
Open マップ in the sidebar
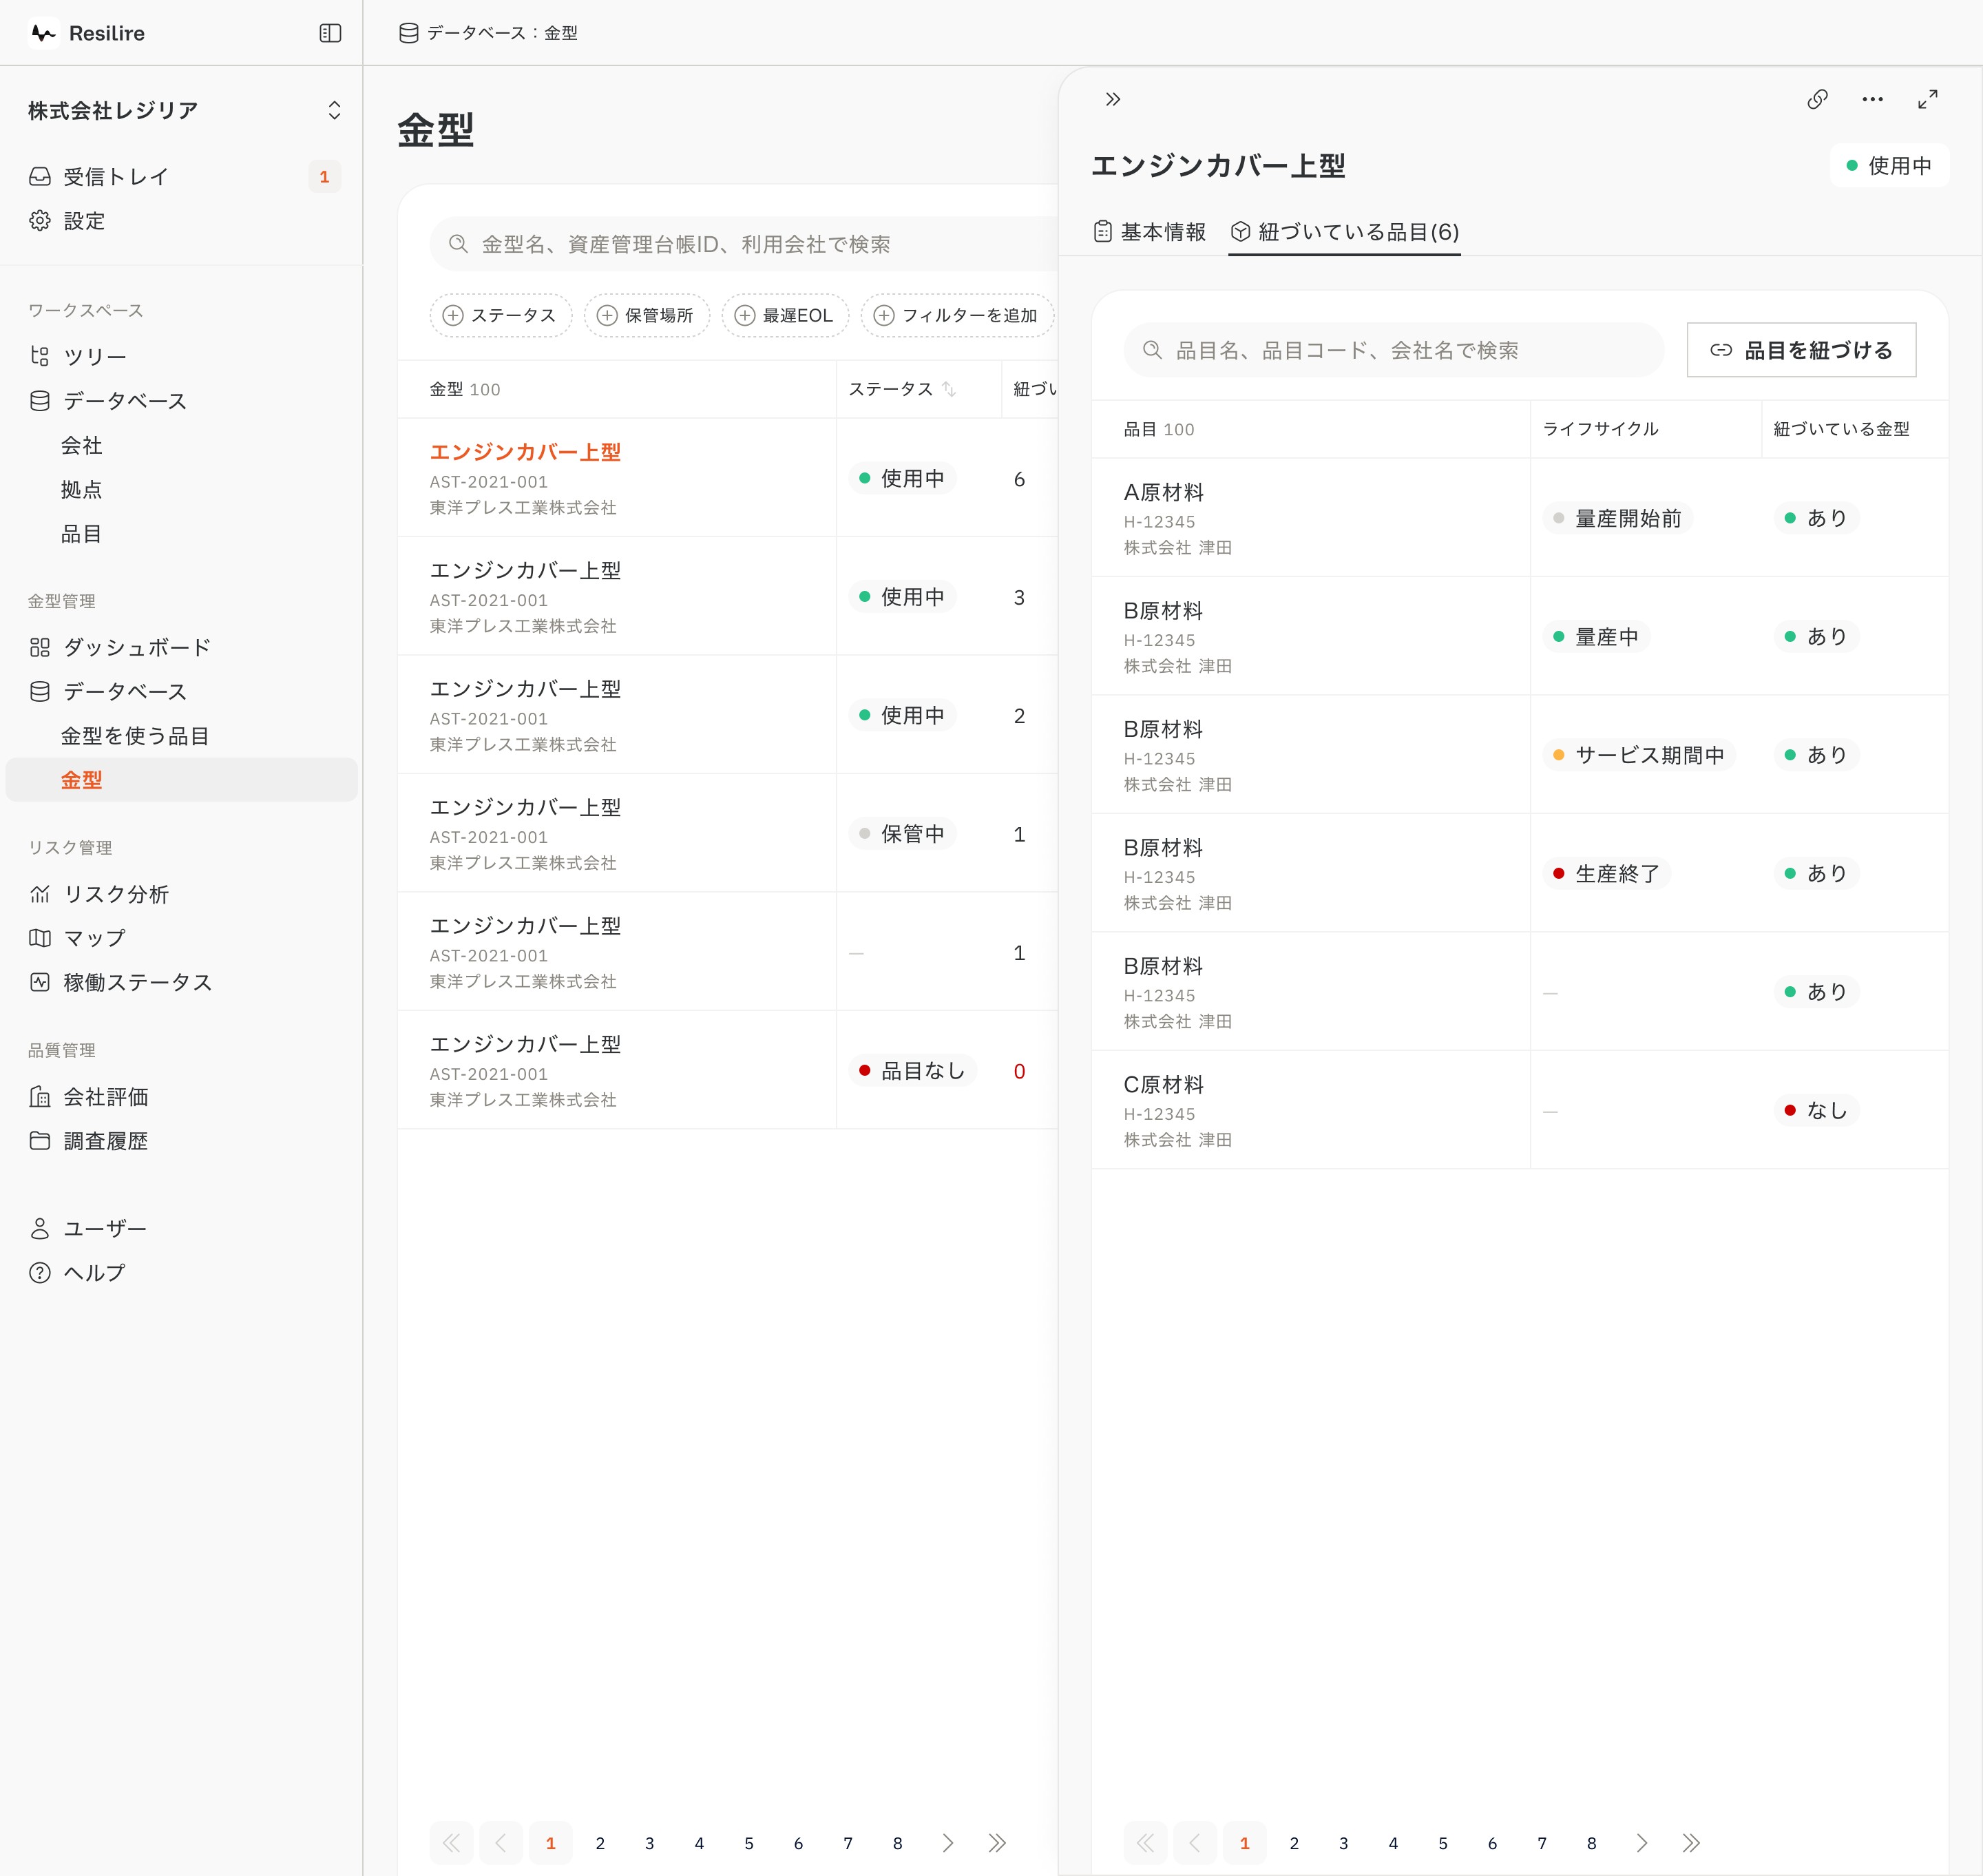click(x=94, y=938)
